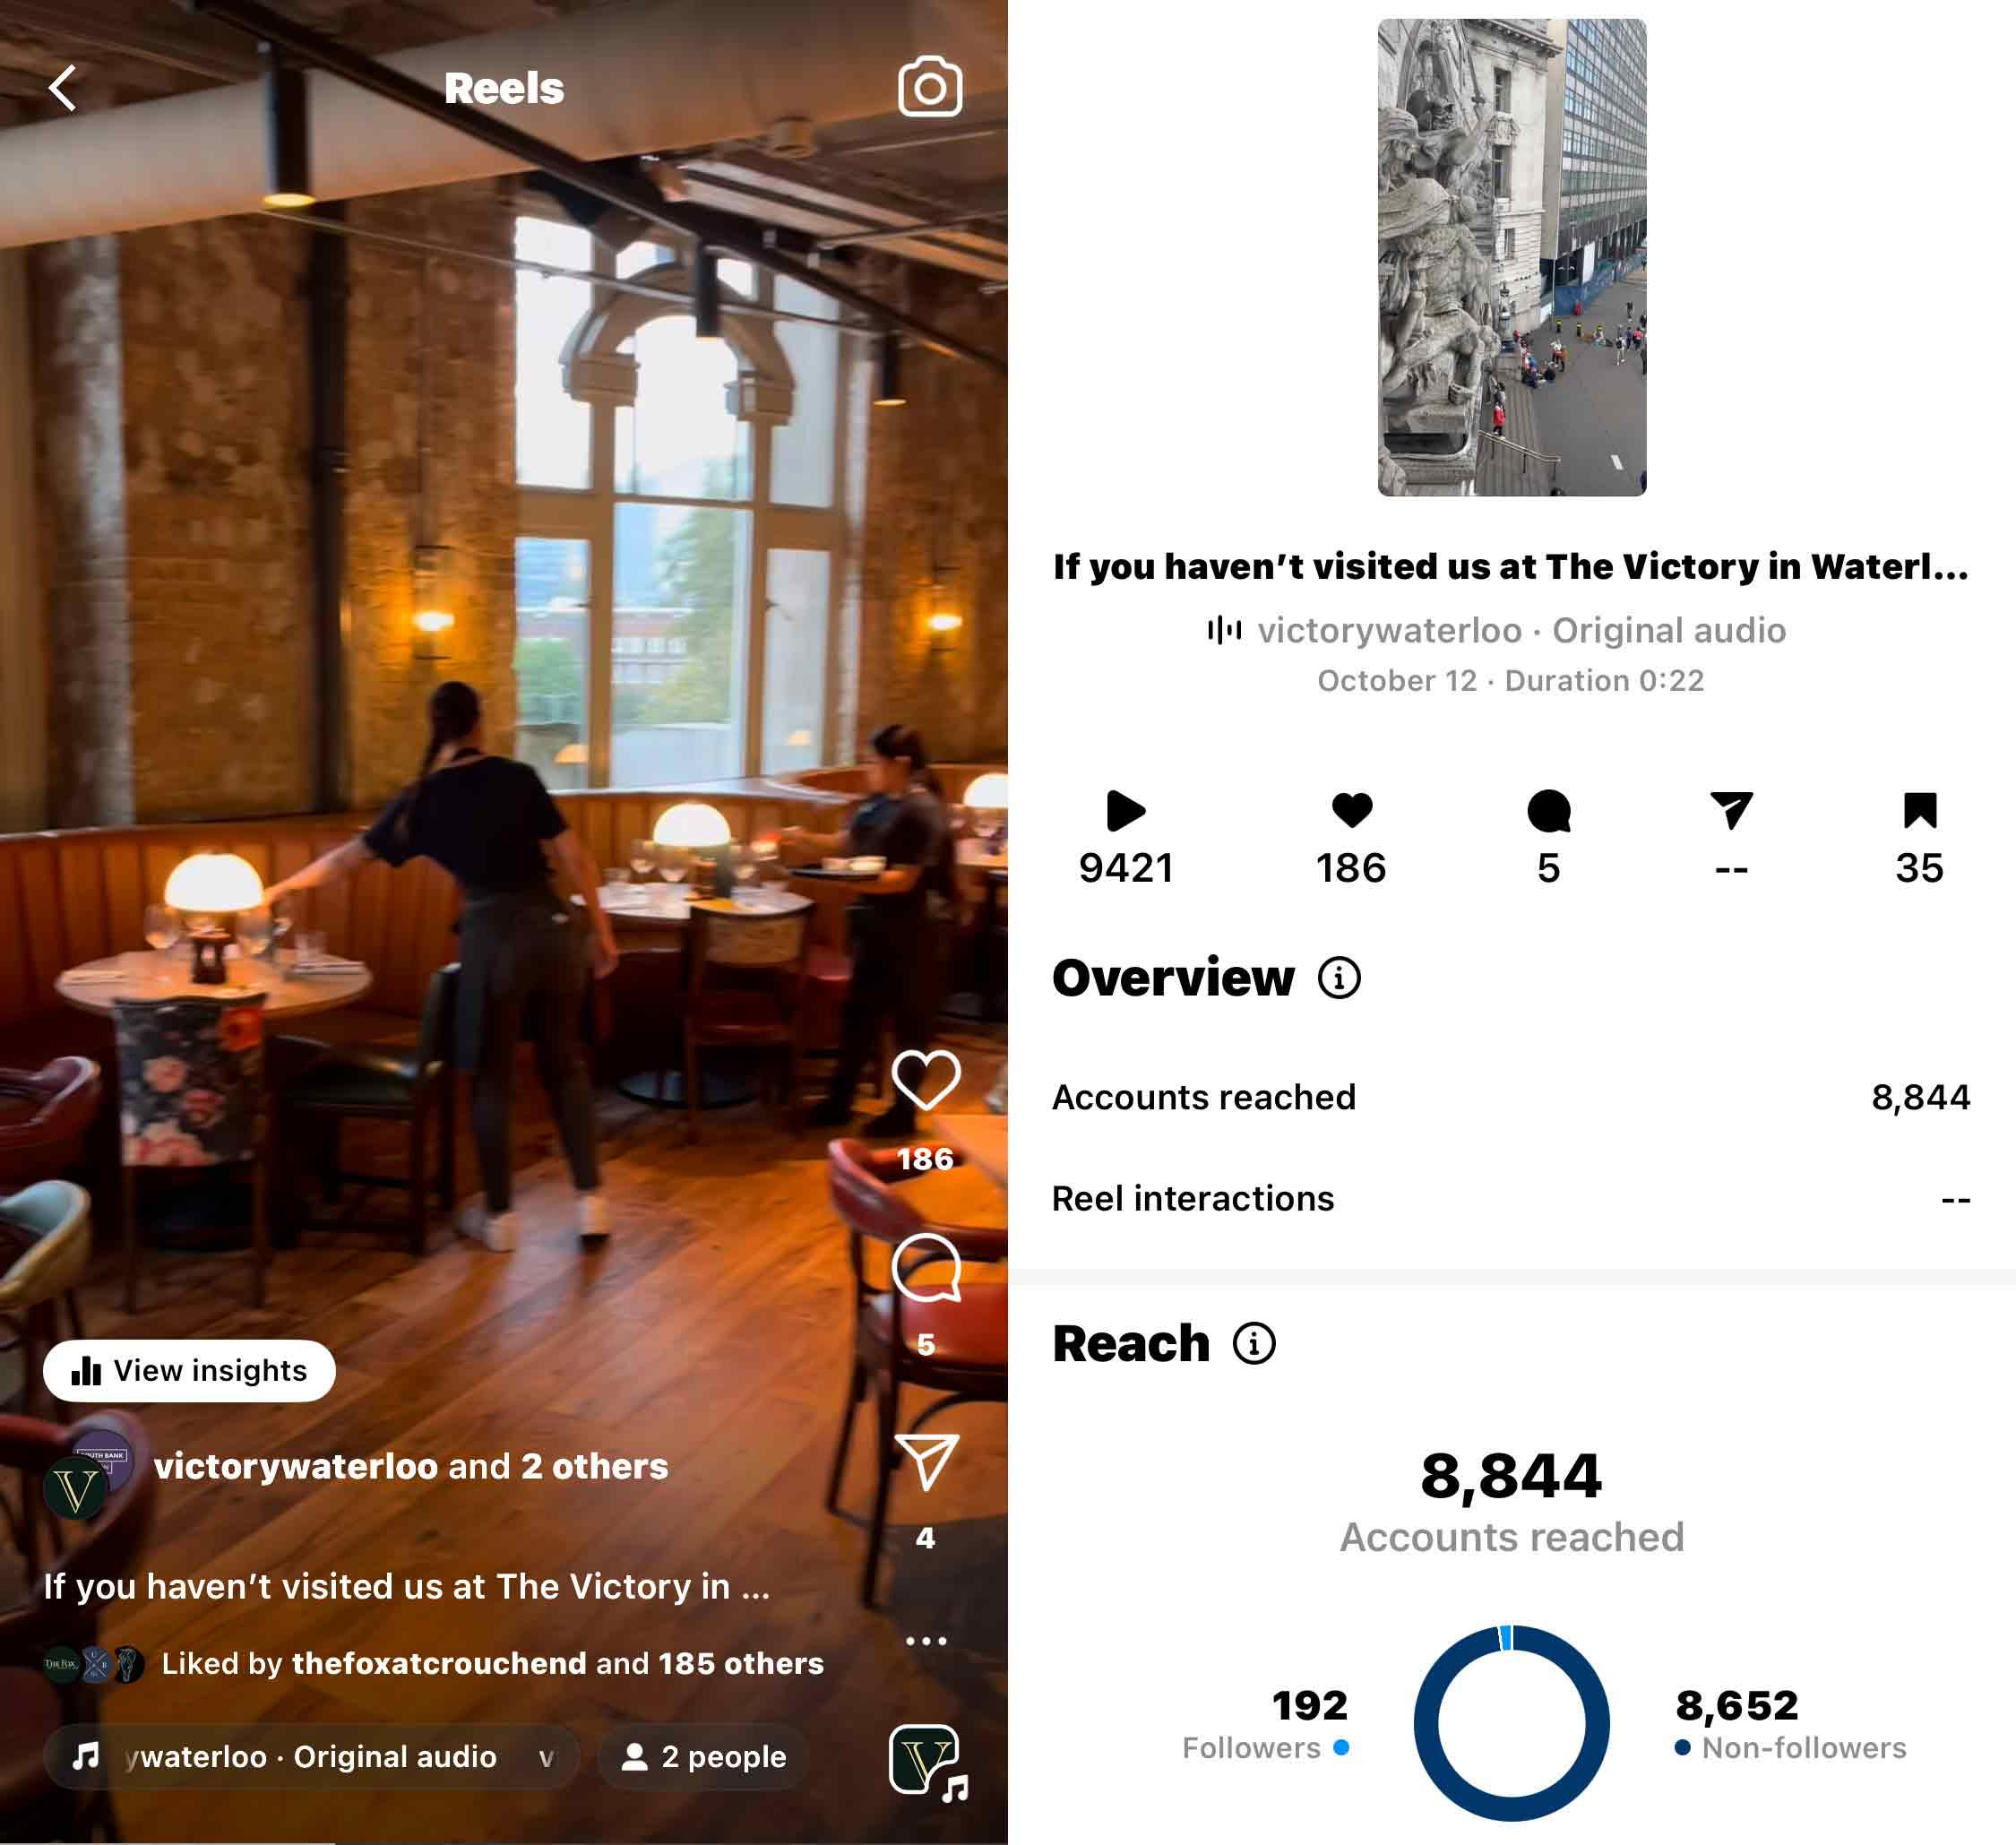The image size is (2016, 1845).
Task: View who liked via 185 others
Action: [741, 1663]
